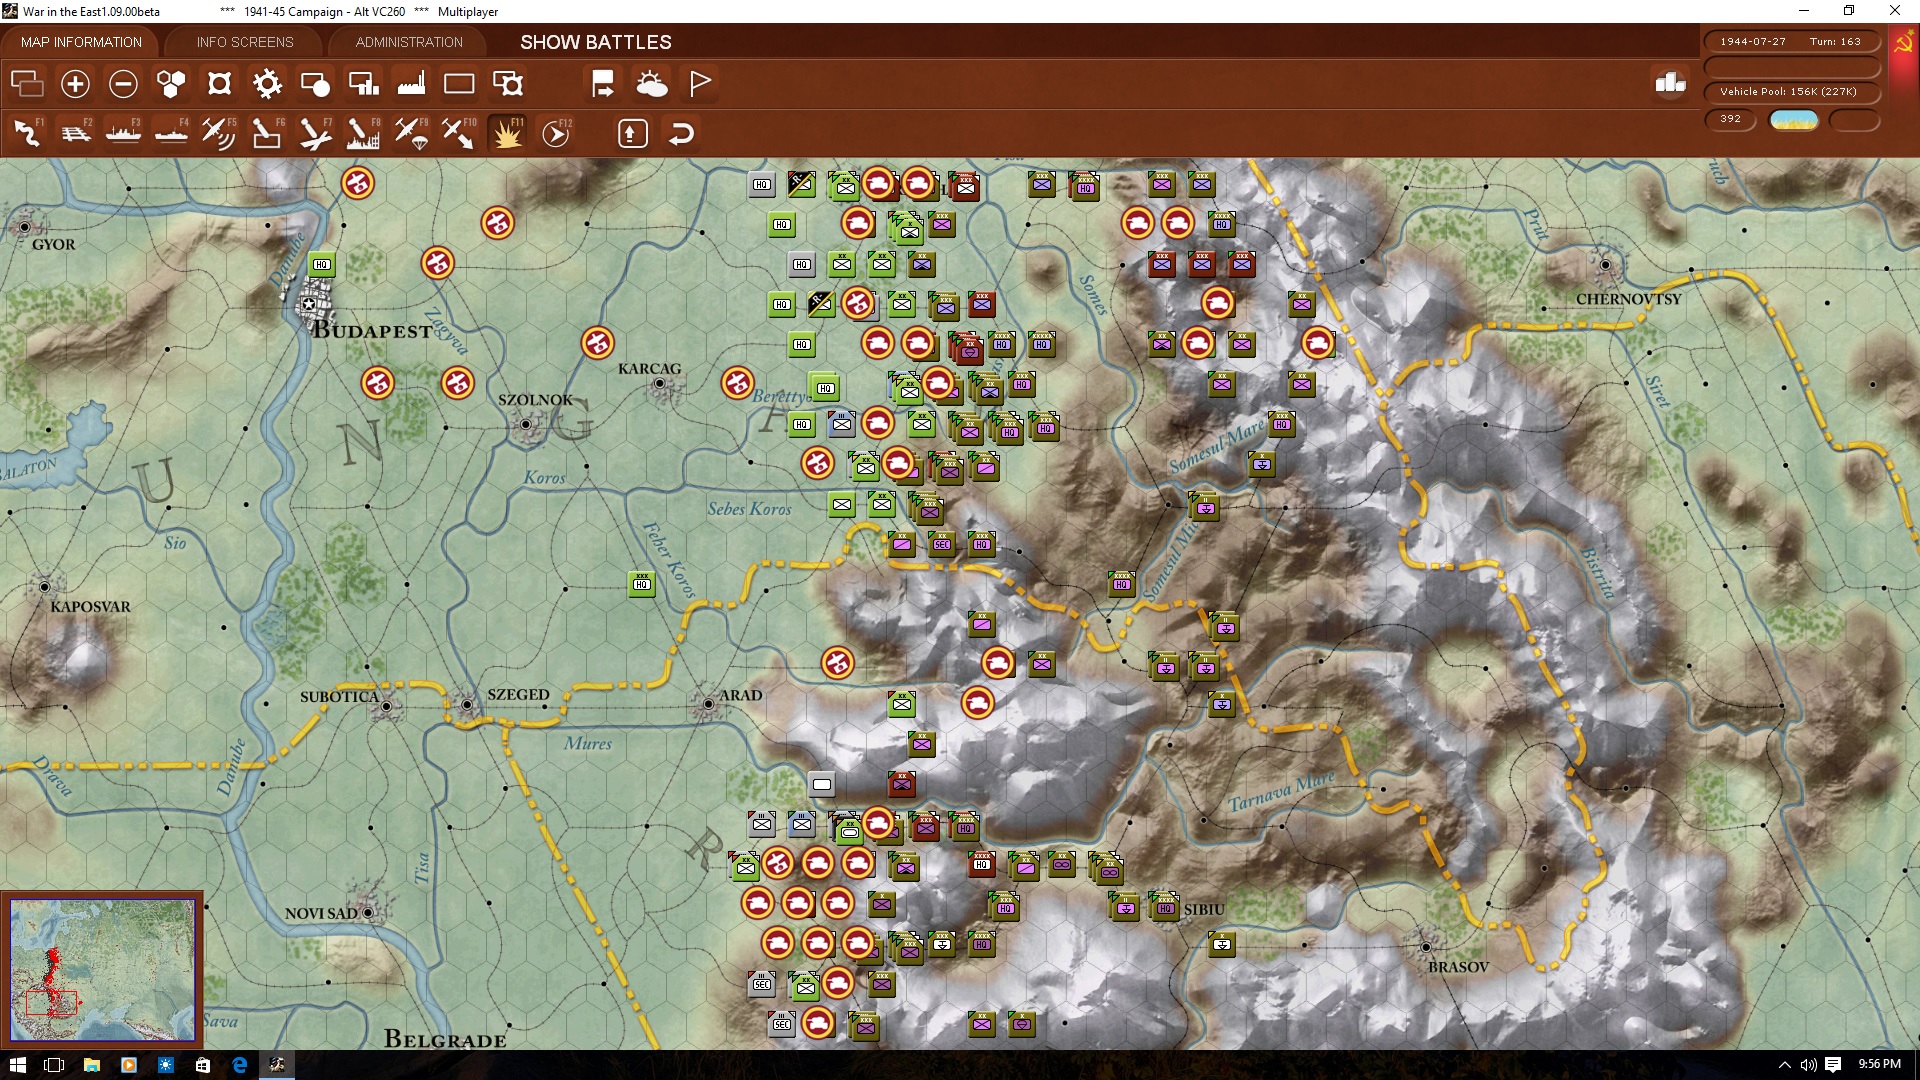Select the F2 rail transport mode
Screen dimensions: 1920x1080
(76, 133)
